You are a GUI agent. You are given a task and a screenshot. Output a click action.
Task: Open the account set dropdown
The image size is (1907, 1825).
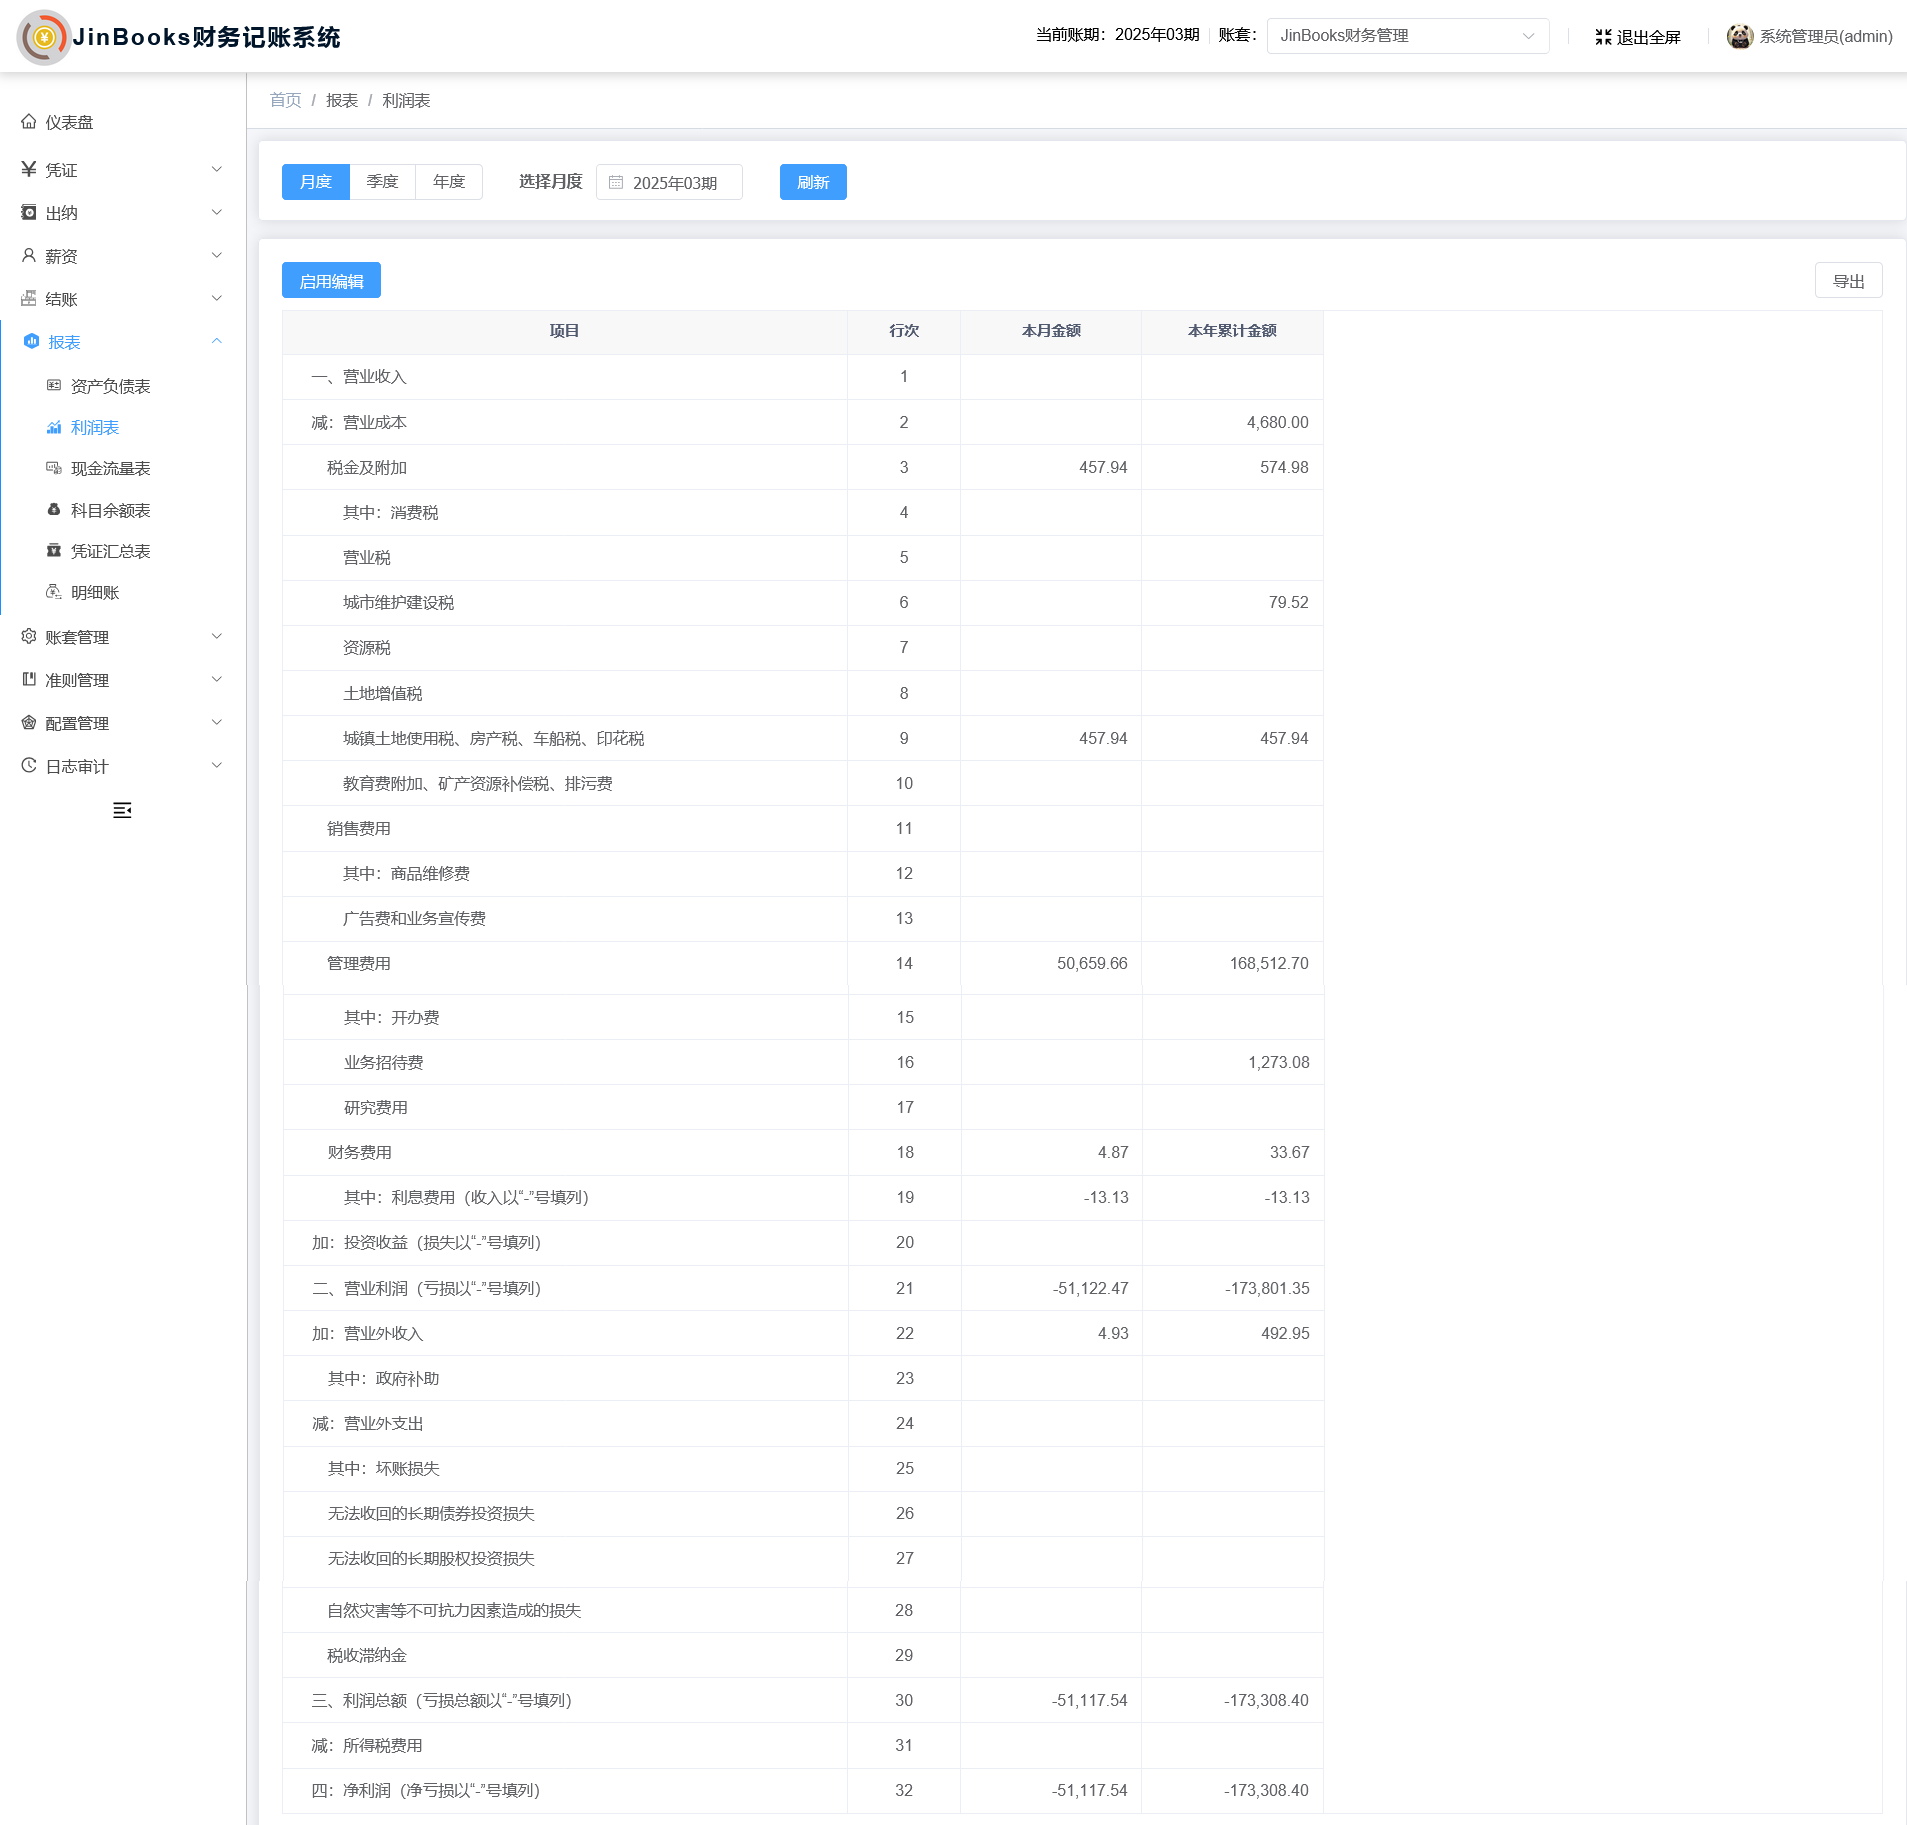tap(1407, 36)
